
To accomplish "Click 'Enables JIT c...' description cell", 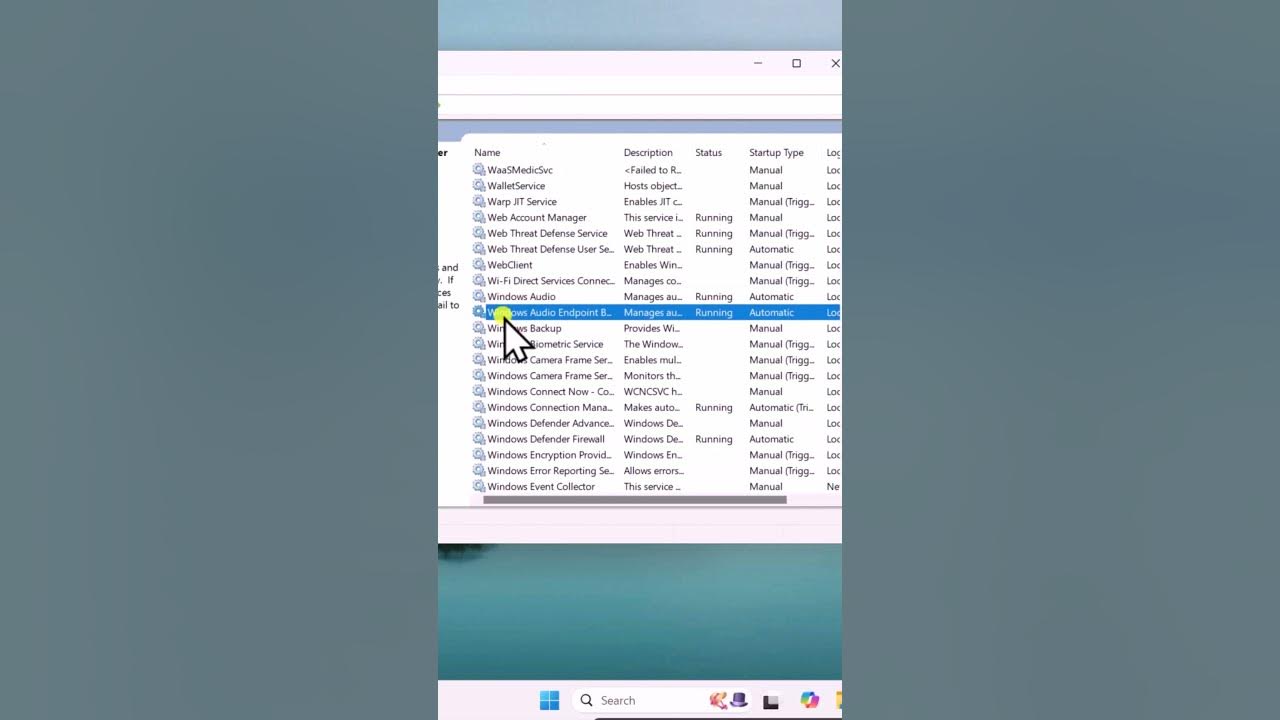I will click(653, 202).
